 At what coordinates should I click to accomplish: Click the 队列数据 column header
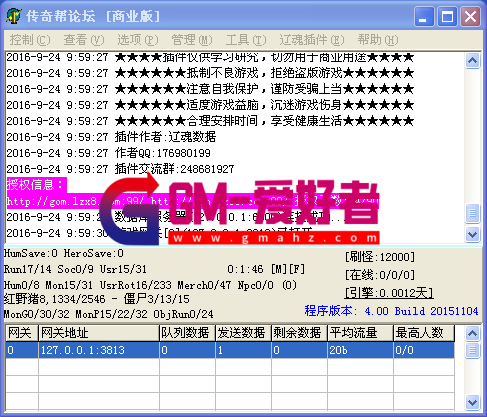[x=187, y=333]
